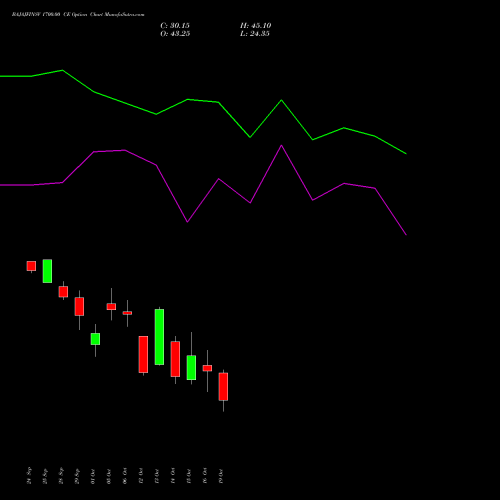Select the green candlestick above 25 Sep
Image resolution: width=500 pixels, height=500 pixels.
coord(47,271)
